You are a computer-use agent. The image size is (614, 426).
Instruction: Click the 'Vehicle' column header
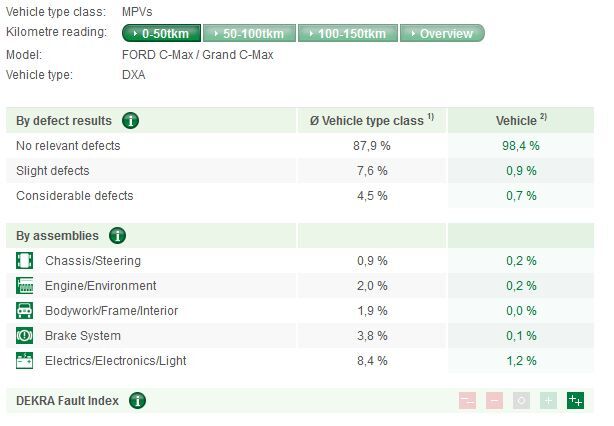pyautogui.click(x=521, y=121)
